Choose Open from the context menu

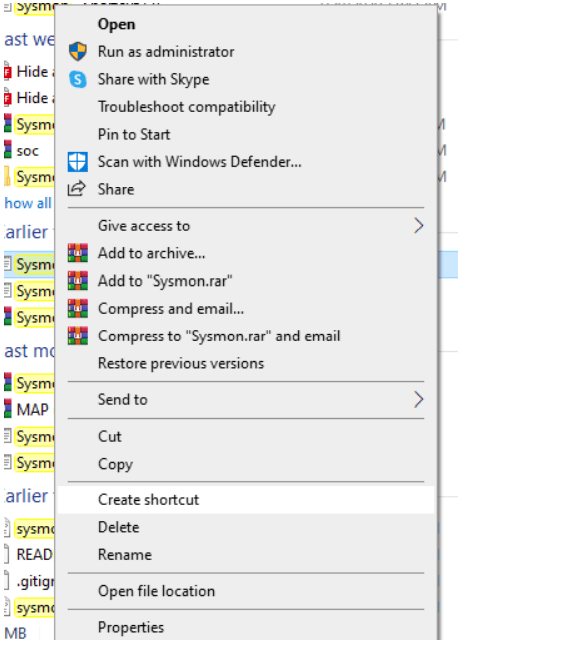[x=246, y=24]
